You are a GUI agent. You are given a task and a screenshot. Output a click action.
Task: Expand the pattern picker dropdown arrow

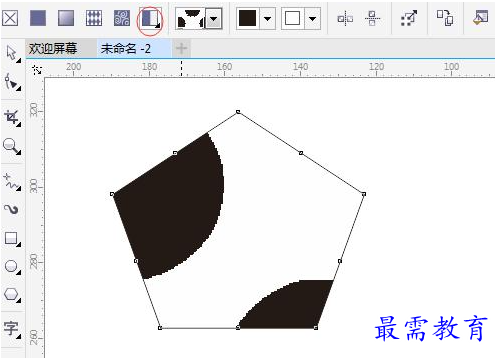click(x=214, y=19)
